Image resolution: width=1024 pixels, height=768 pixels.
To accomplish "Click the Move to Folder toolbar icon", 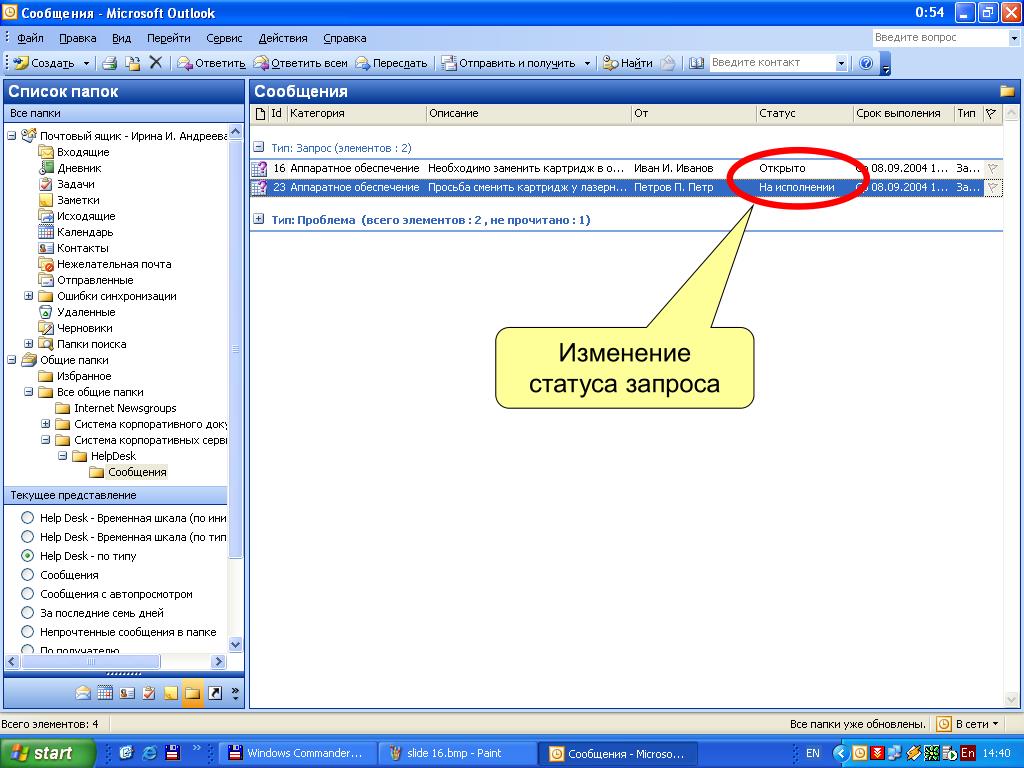I will pos(133,63).
